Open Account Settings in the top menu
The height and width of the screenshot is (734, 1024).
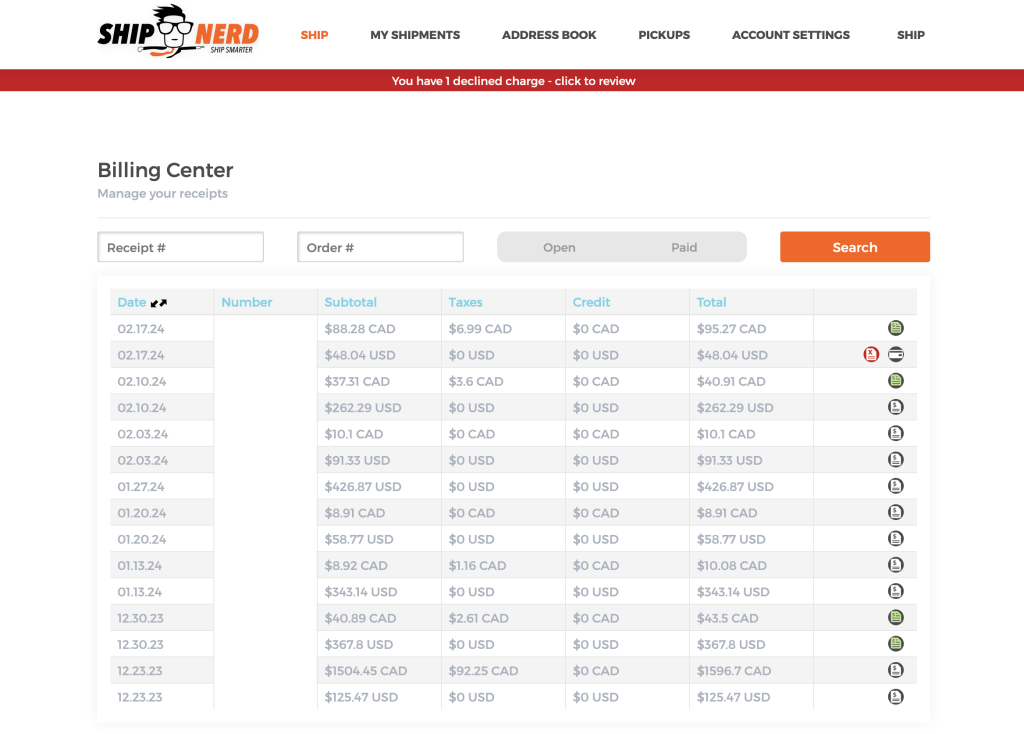click(790, 35)
